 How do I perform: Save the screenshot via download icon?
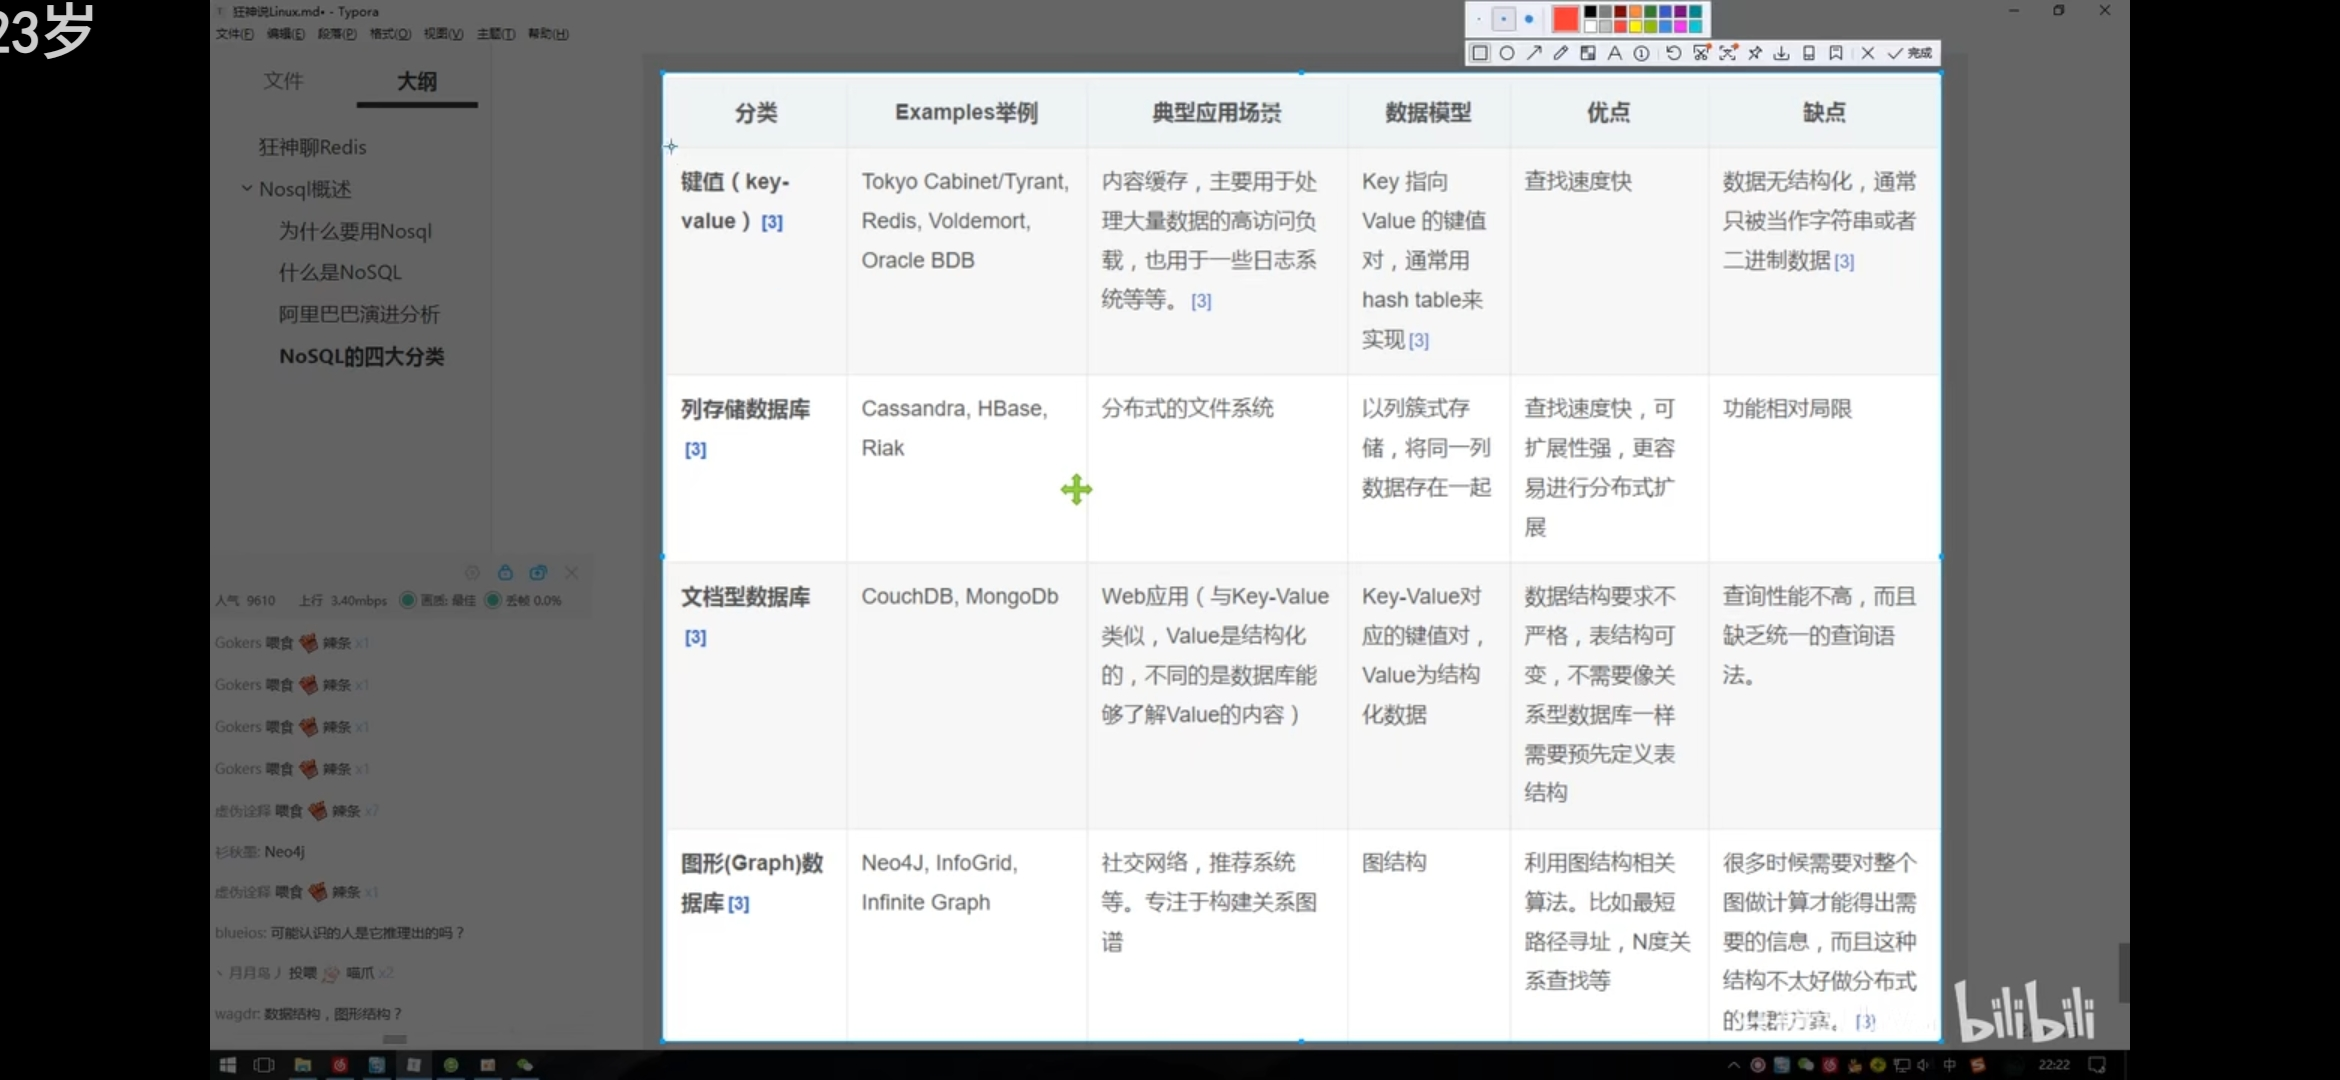point(1782,53)
